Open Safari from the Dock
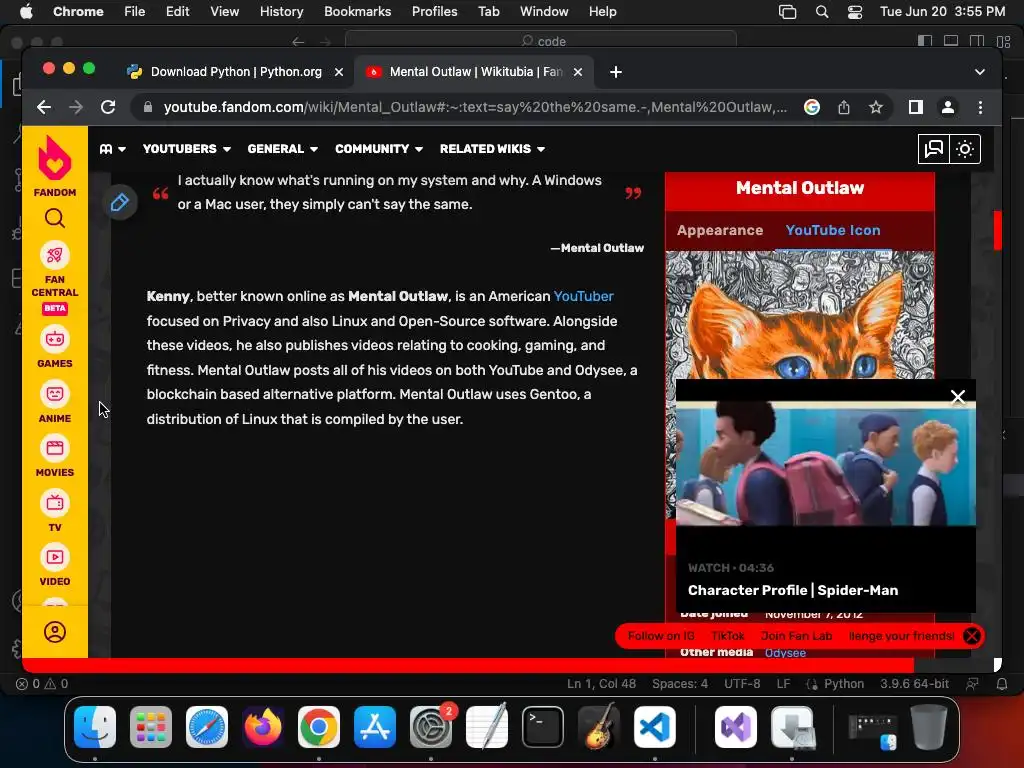Viewport: 1024px width, 768px height. tap(207, 727)
